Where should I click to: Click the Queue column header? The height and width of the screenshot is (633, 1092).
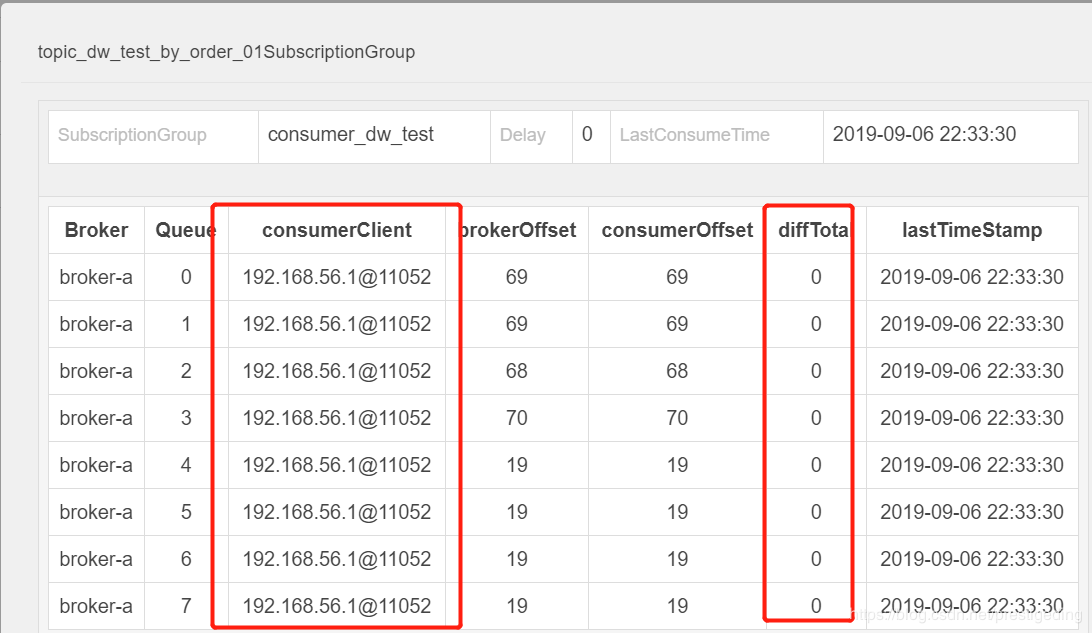(185, 230)
